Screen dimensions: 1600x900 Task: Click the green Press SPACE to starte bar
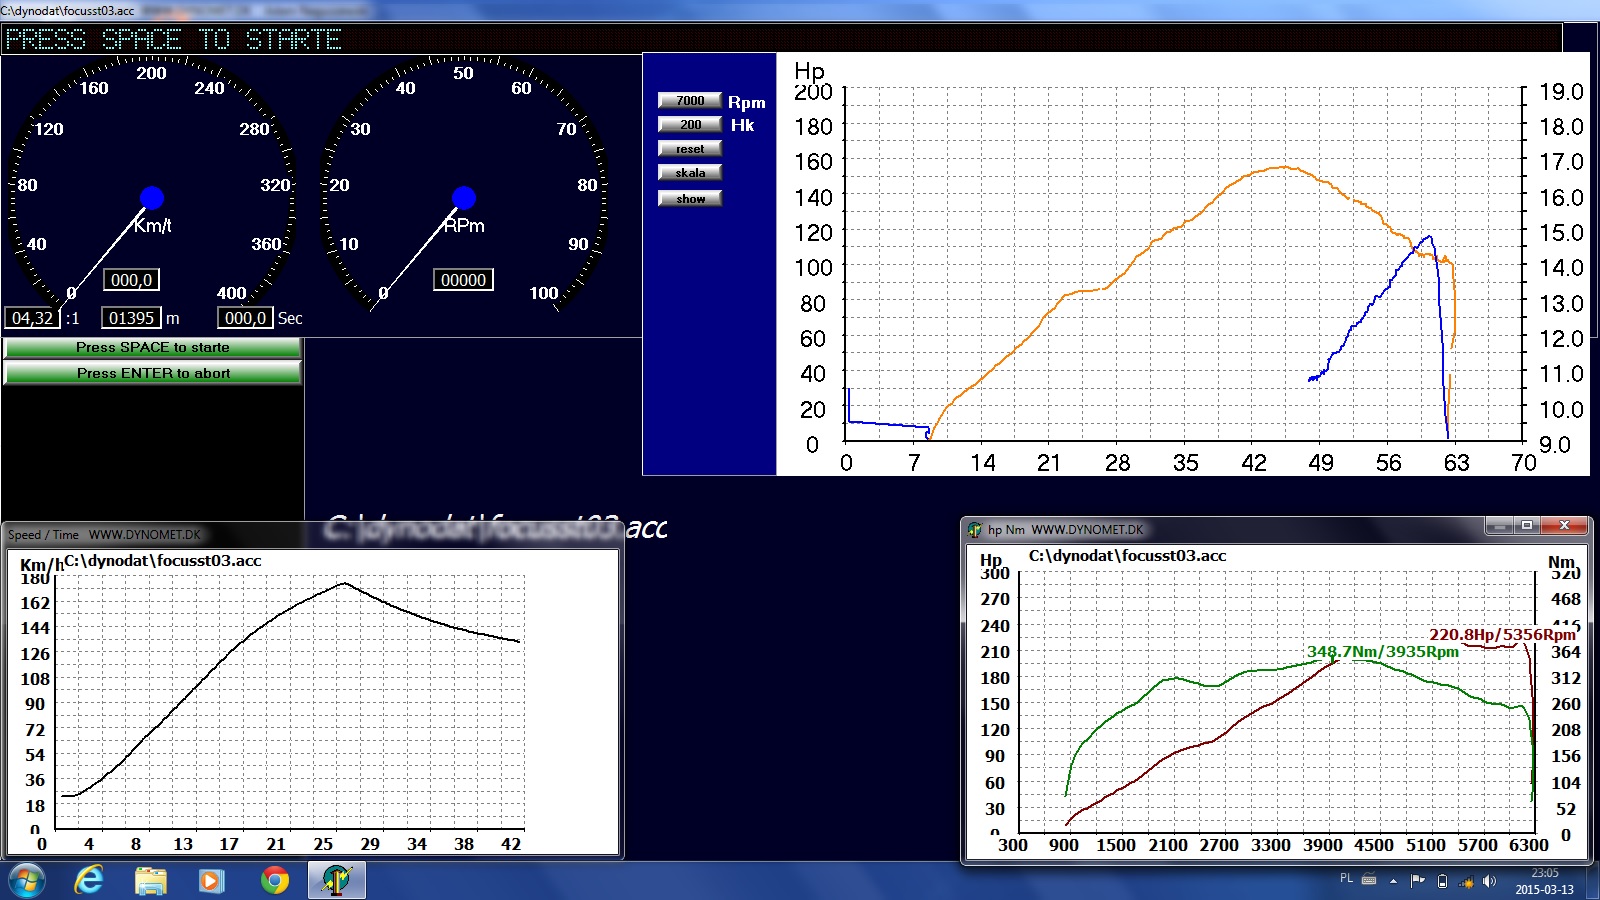click(x=152, y=348)
